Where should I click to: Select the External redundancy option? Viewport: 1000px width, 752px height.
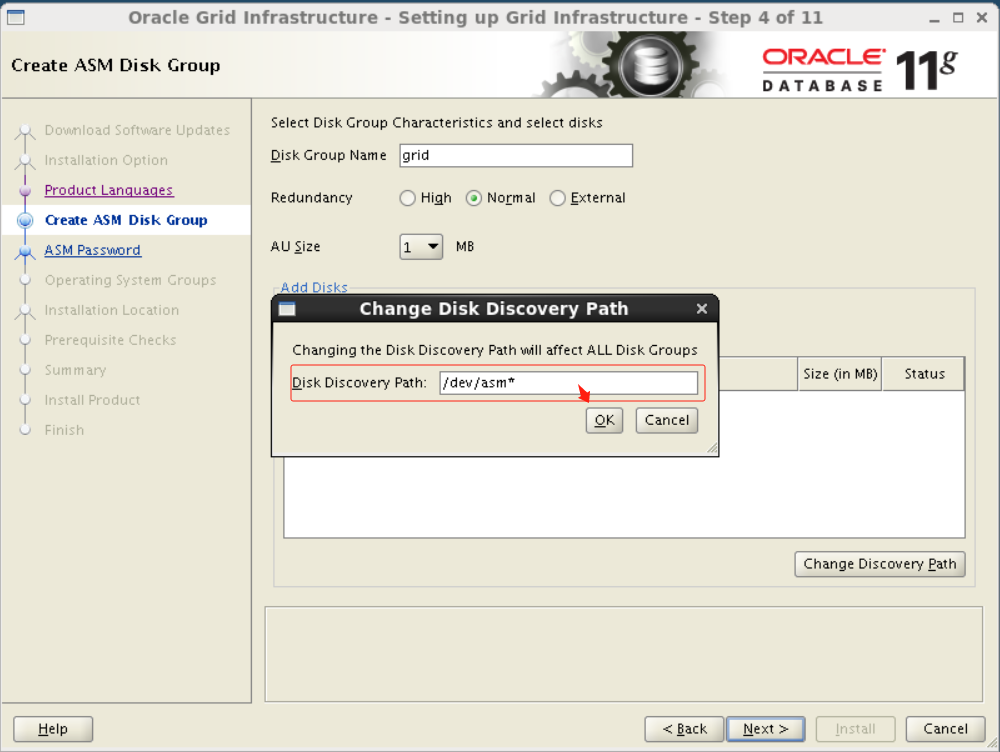(557, 198)
